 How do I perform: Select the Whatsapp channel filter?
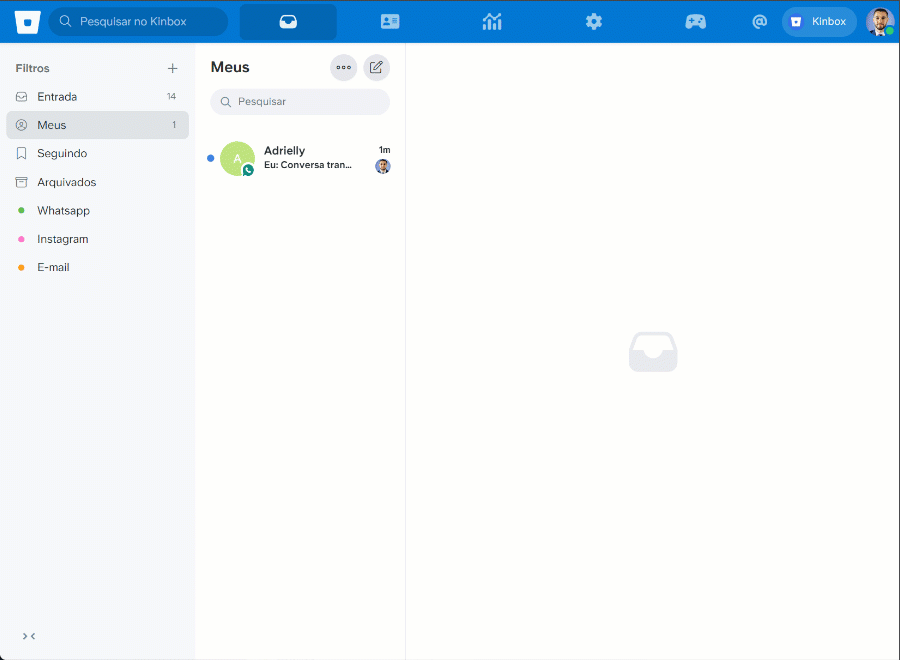[63, 211]
